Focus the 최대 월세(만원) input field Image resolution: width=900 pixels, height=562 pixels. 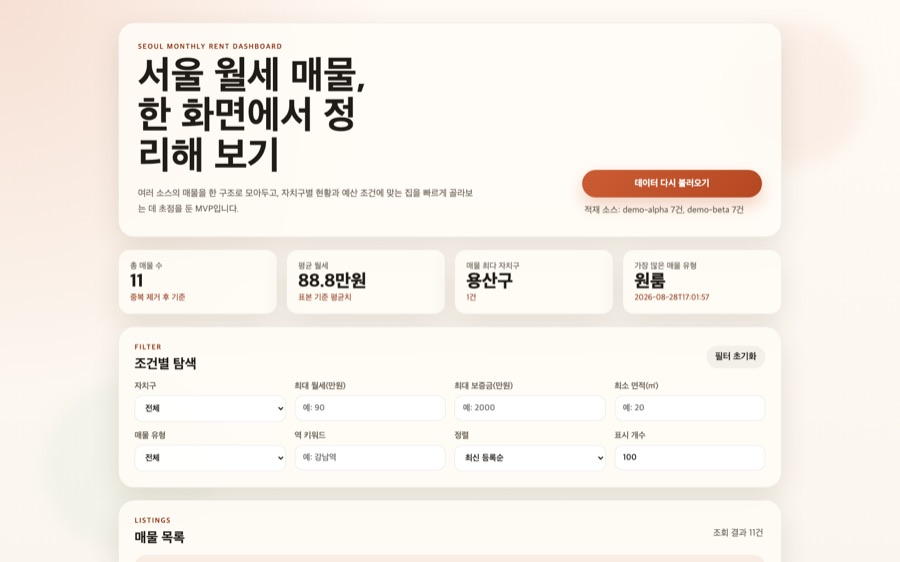370,408
